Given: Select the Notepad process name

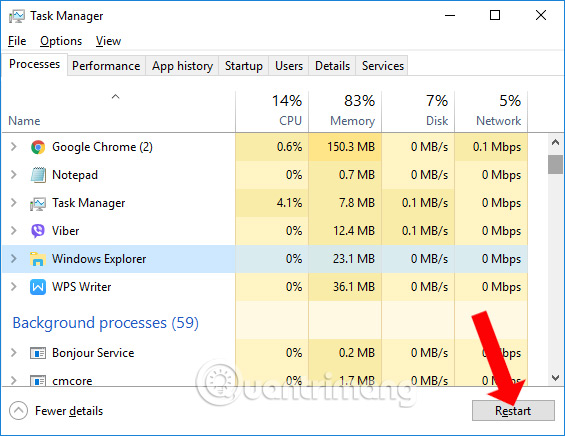Looking at the screenshot, I should [75, 175].
